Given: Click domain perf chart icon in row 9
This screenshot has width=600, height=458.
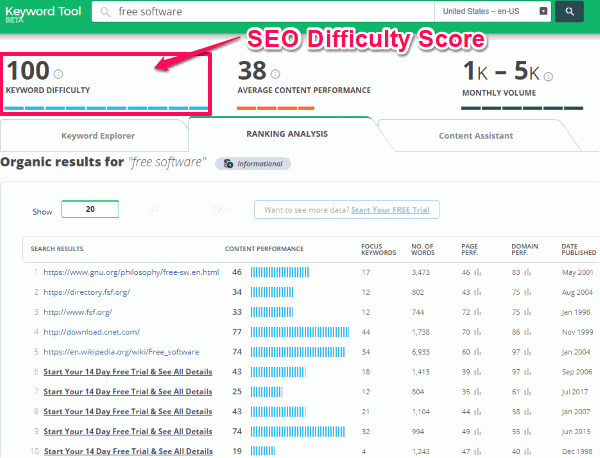Looking at the screenshot, I should click(528, 432).
